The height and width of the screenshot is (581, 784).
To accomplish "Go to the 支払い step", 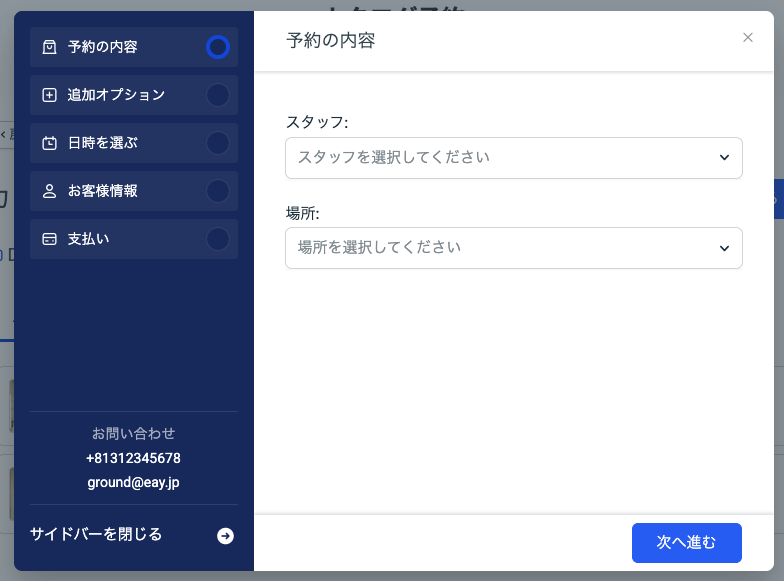I will (x=89, y=239).
